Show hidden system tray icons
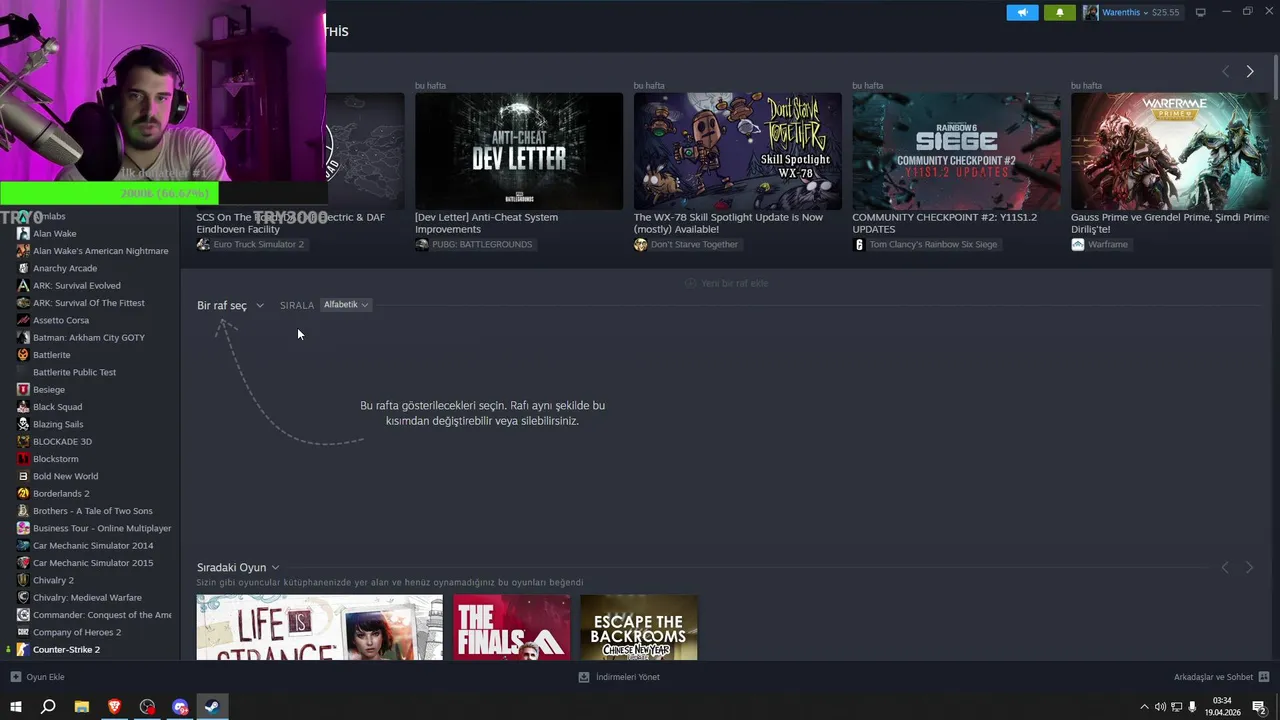The height and width of the screenshot is (720, 1280). [1144, 707]
